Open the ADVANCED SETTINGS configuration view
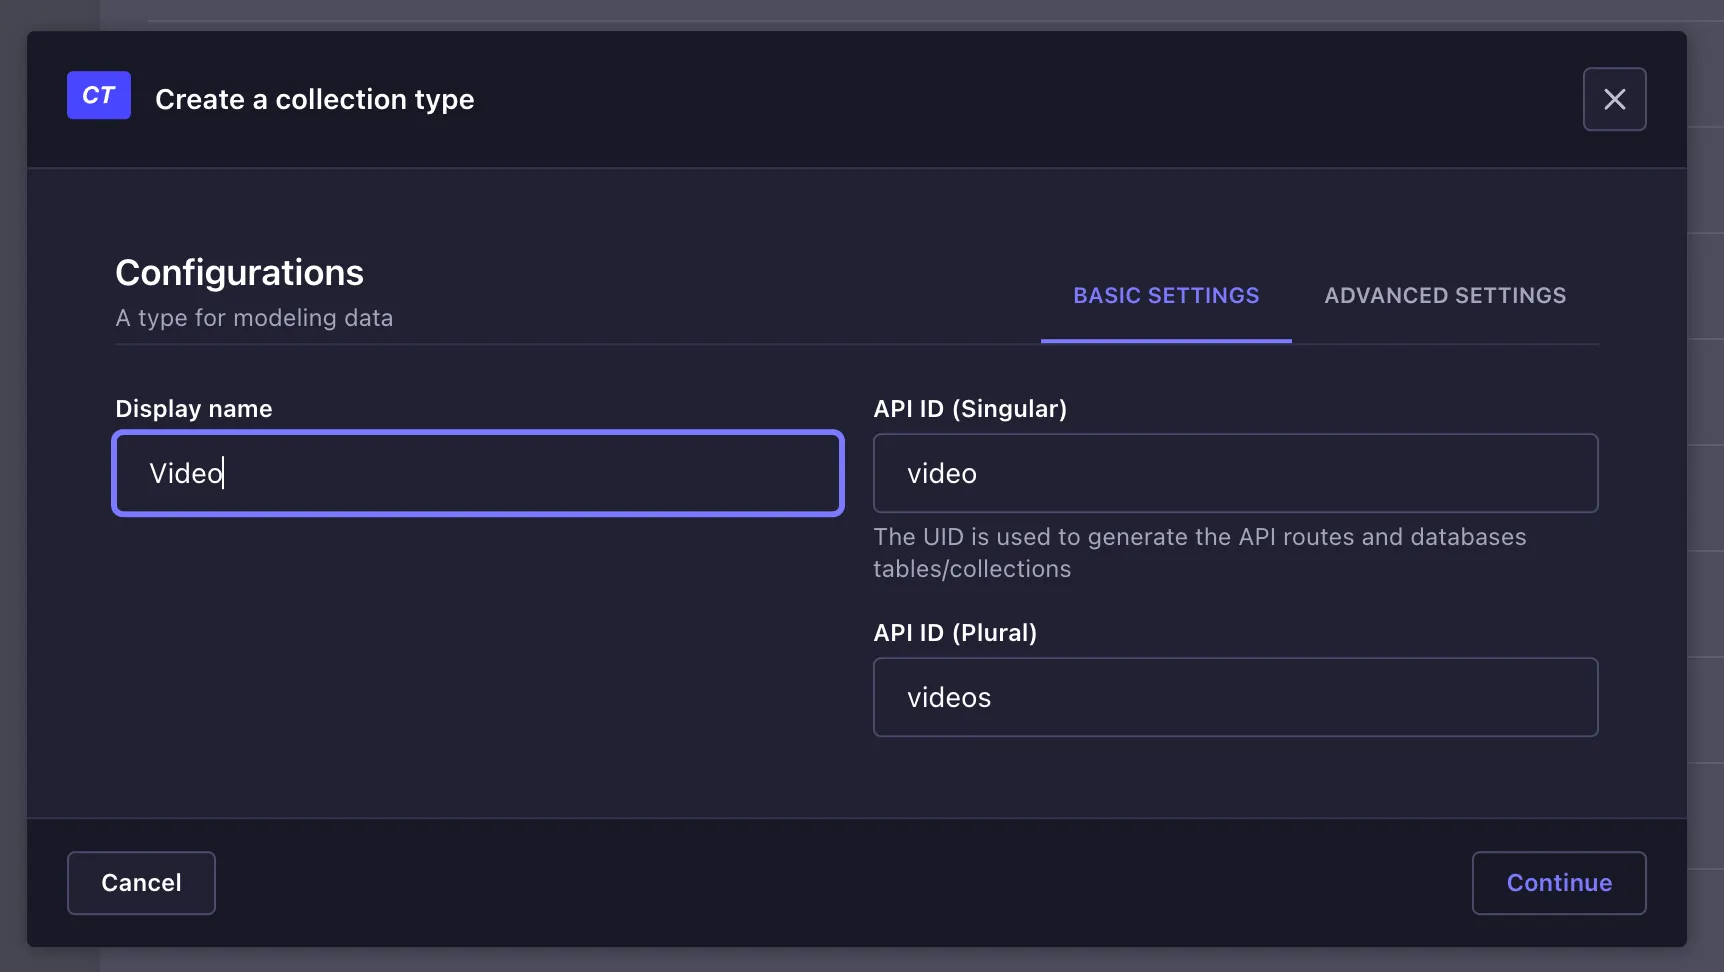The width and height of the screenshot is (1724, 972). [x=1444, y=295]
